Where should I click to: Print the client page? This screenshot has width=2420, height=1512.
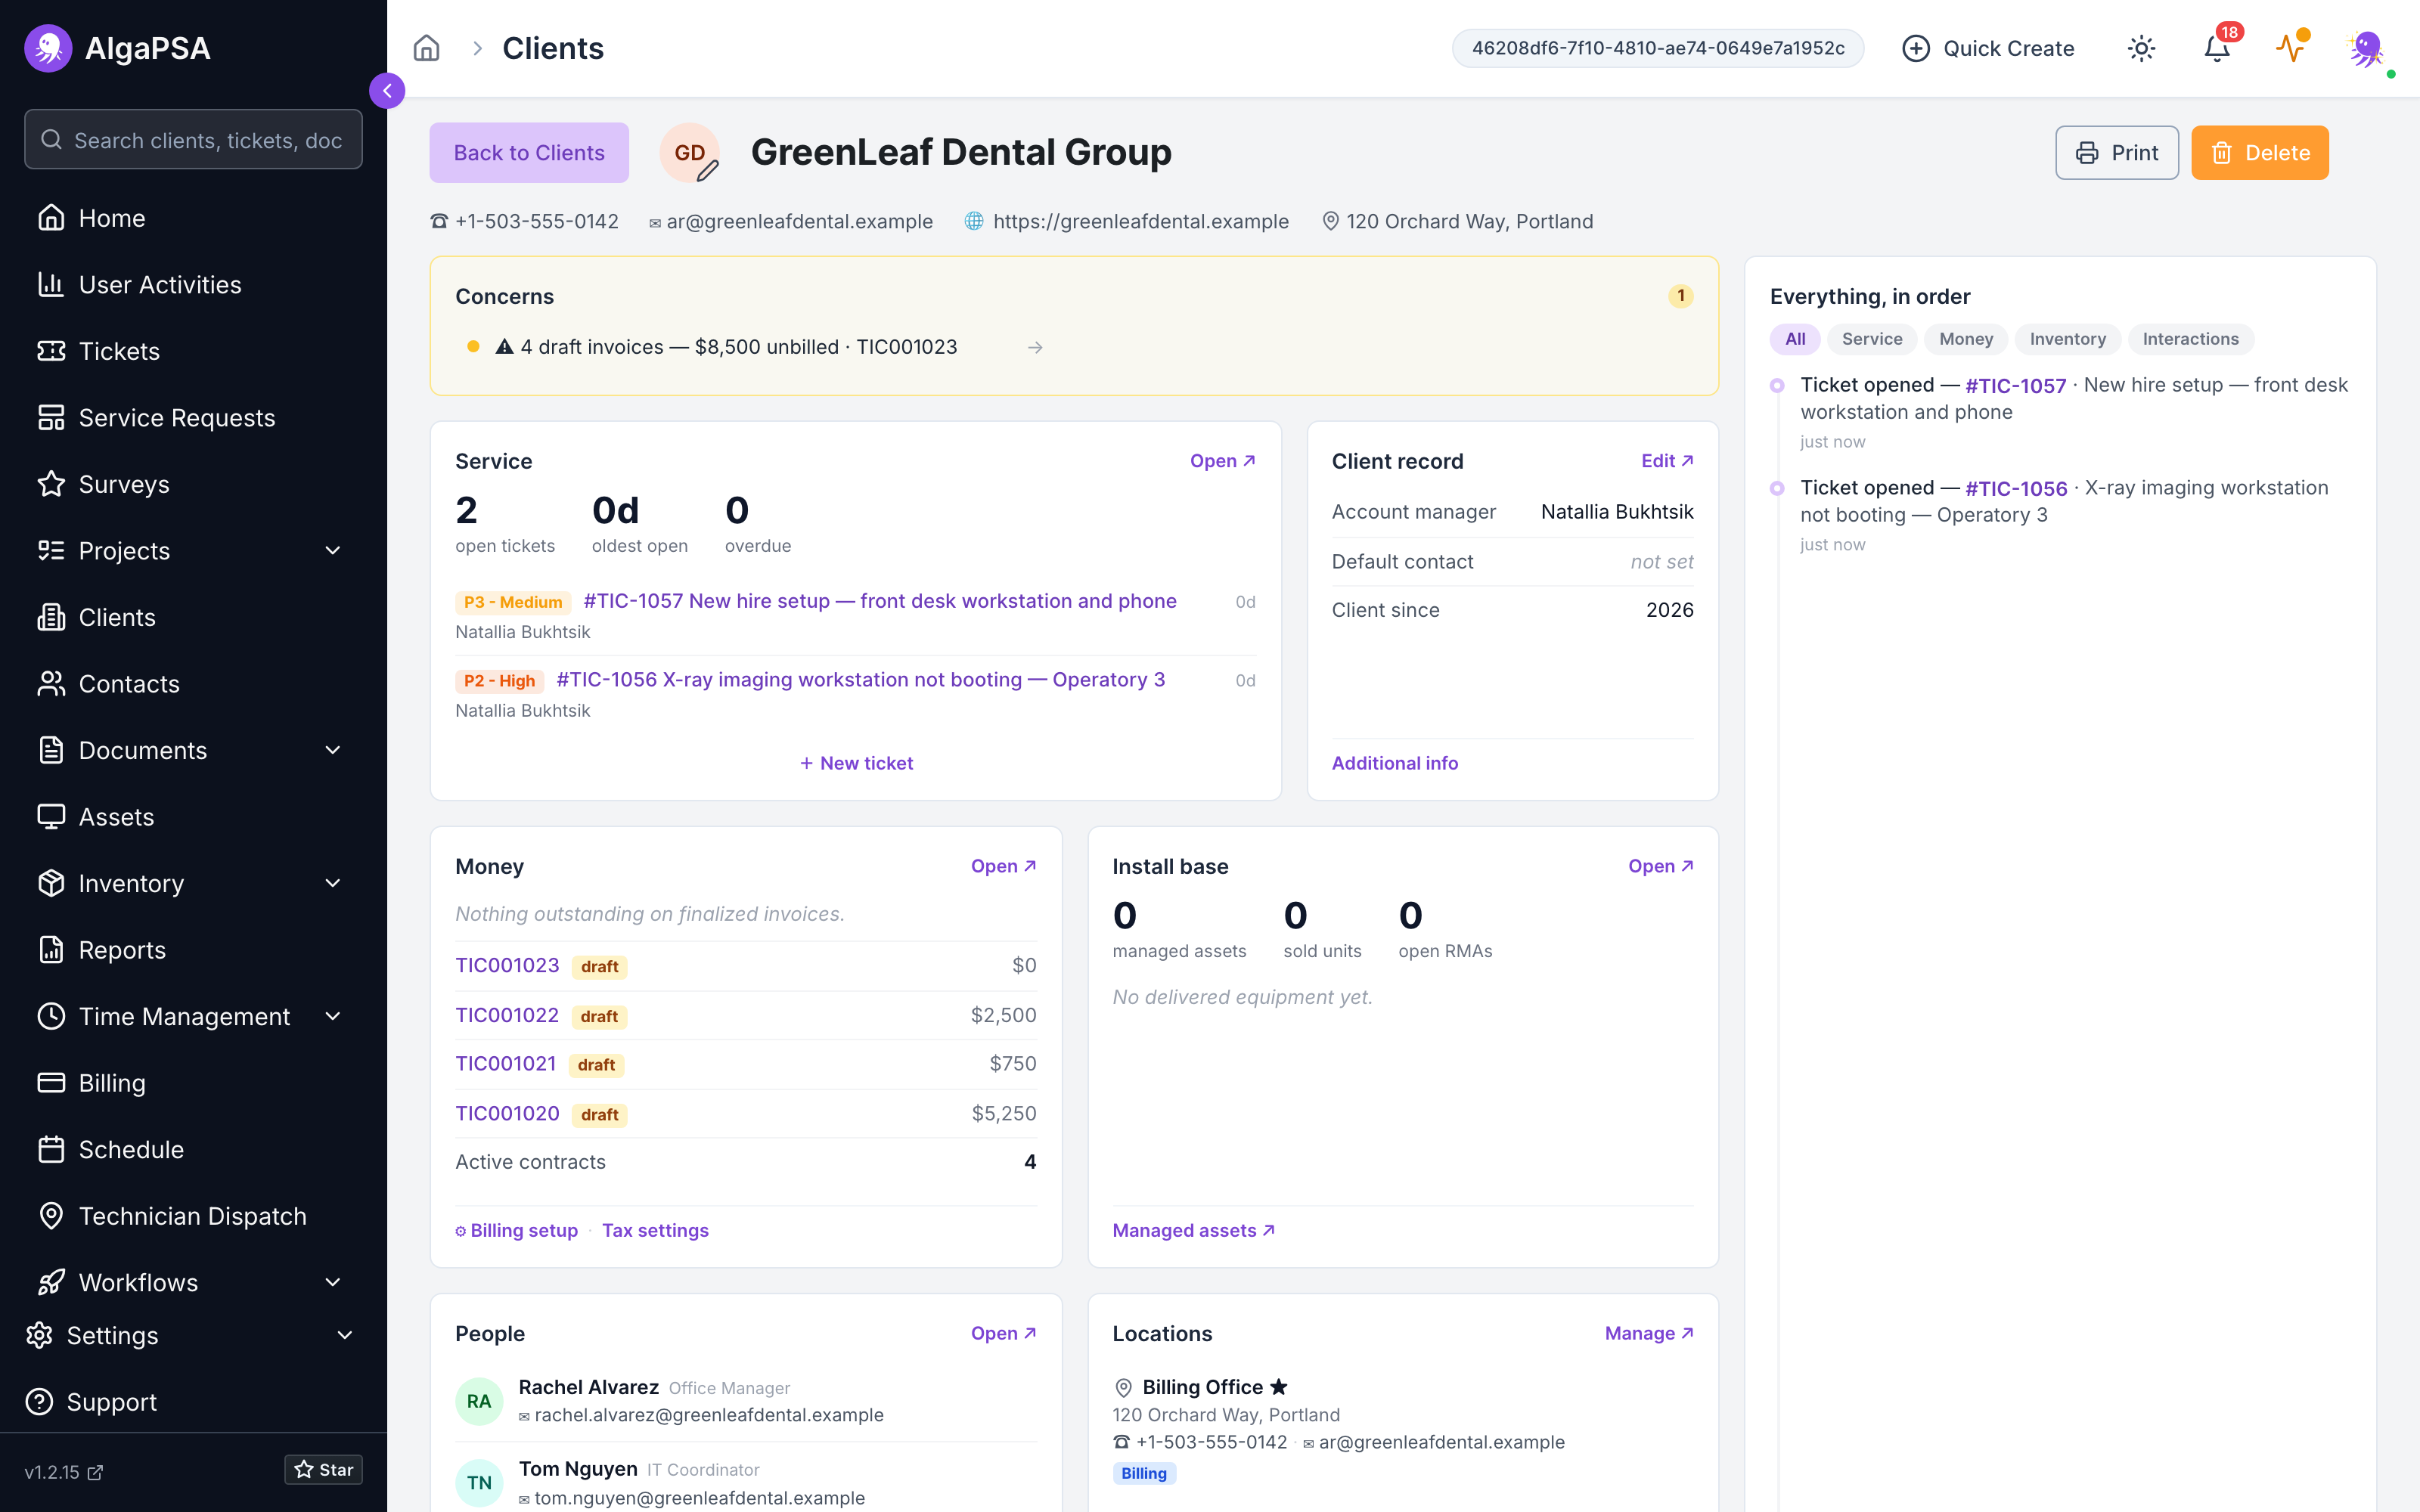pyautogui.click(x=2116, y=153)
